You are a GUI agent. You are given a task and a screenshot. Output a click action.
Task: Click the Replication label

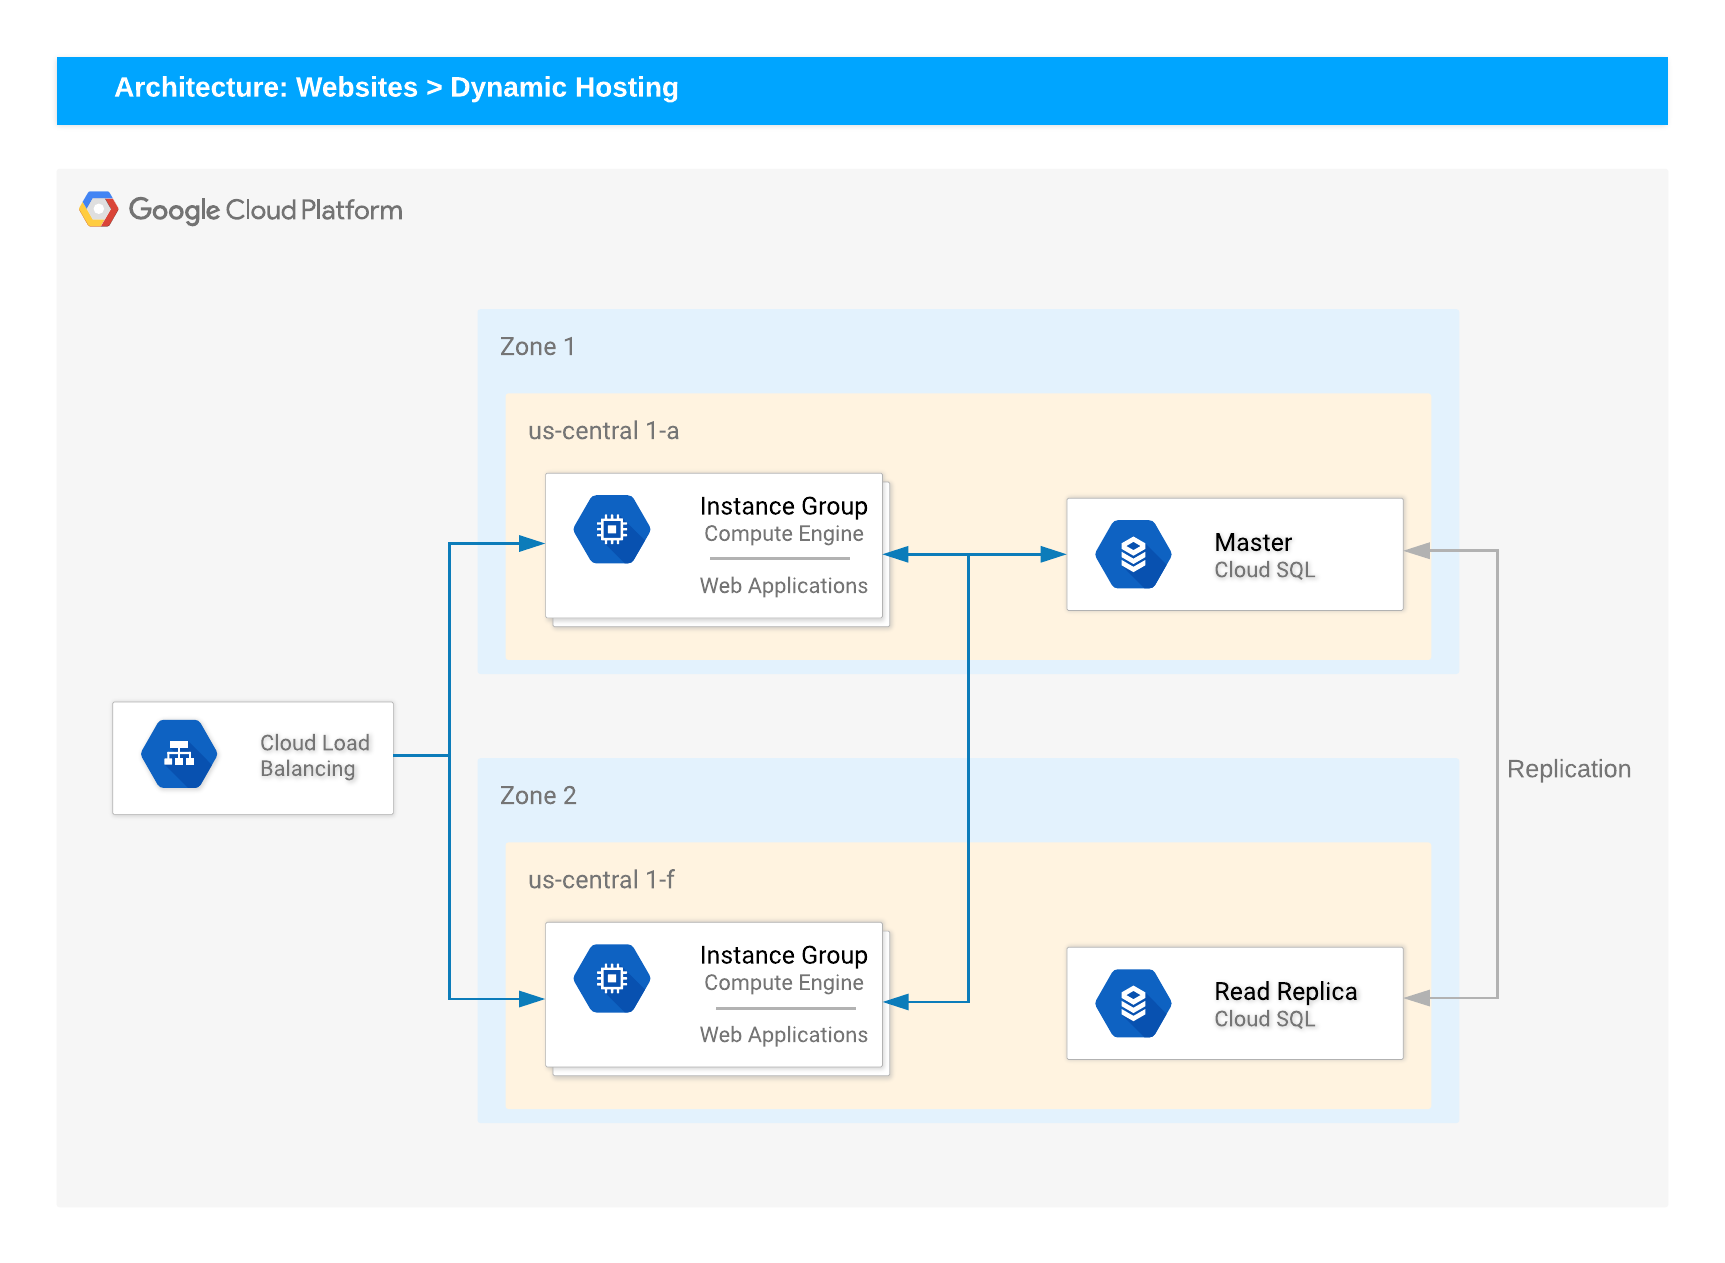point(1569,769)
